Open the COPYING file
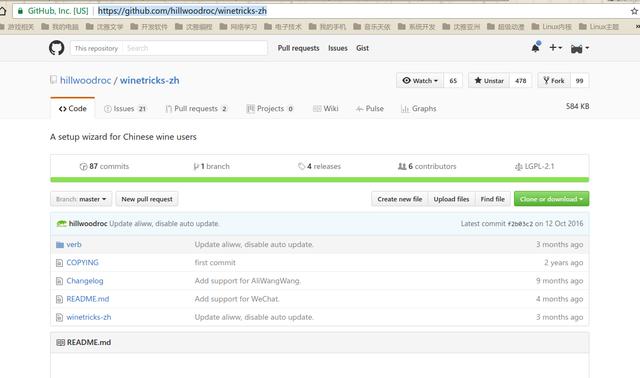 (82, 262)
